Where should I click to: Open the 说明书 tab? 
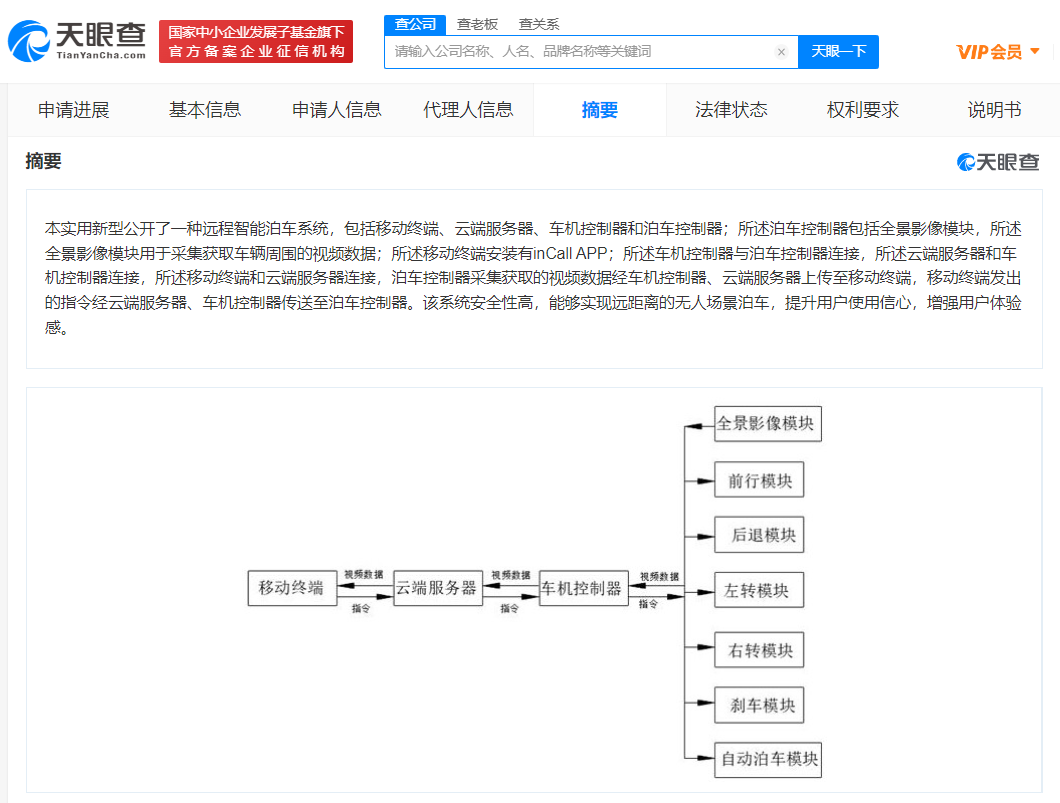click(994, 110)
